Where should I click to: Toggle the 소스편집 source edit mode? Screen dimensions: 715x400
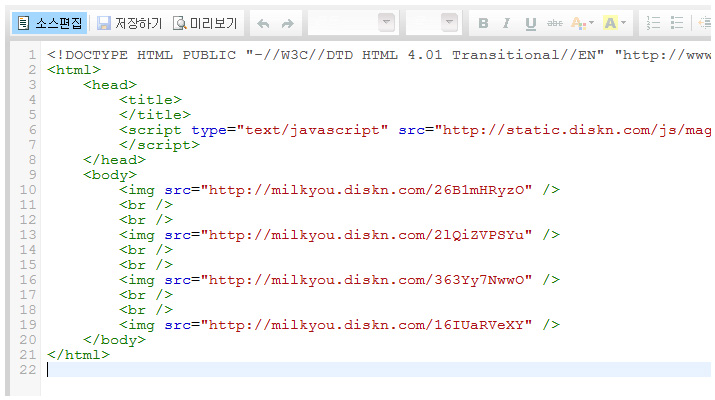[49, 23]
